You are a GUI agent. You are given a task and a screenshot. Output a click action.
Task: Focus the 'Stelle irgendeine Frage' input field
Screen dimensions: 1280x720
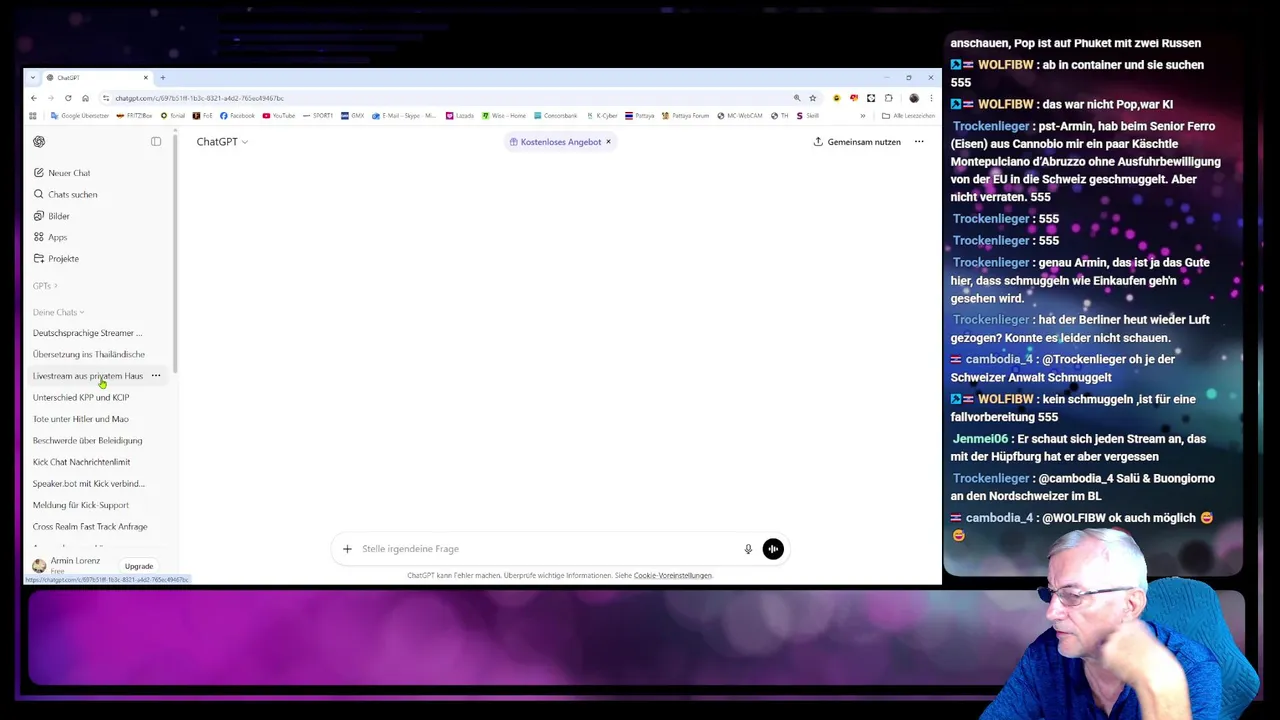pos(548,549)
